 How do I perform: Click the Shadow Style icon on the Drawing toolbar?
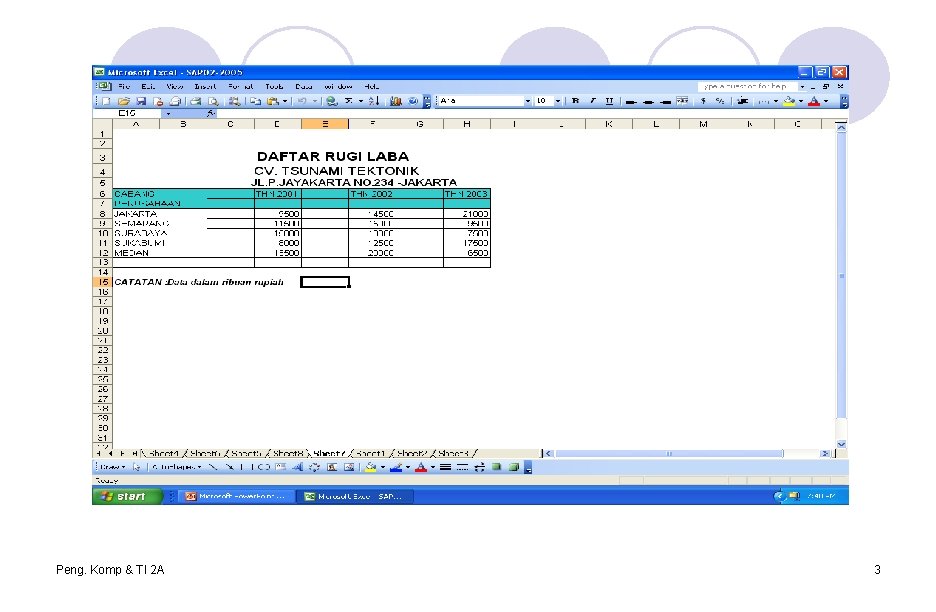point(497,467)
